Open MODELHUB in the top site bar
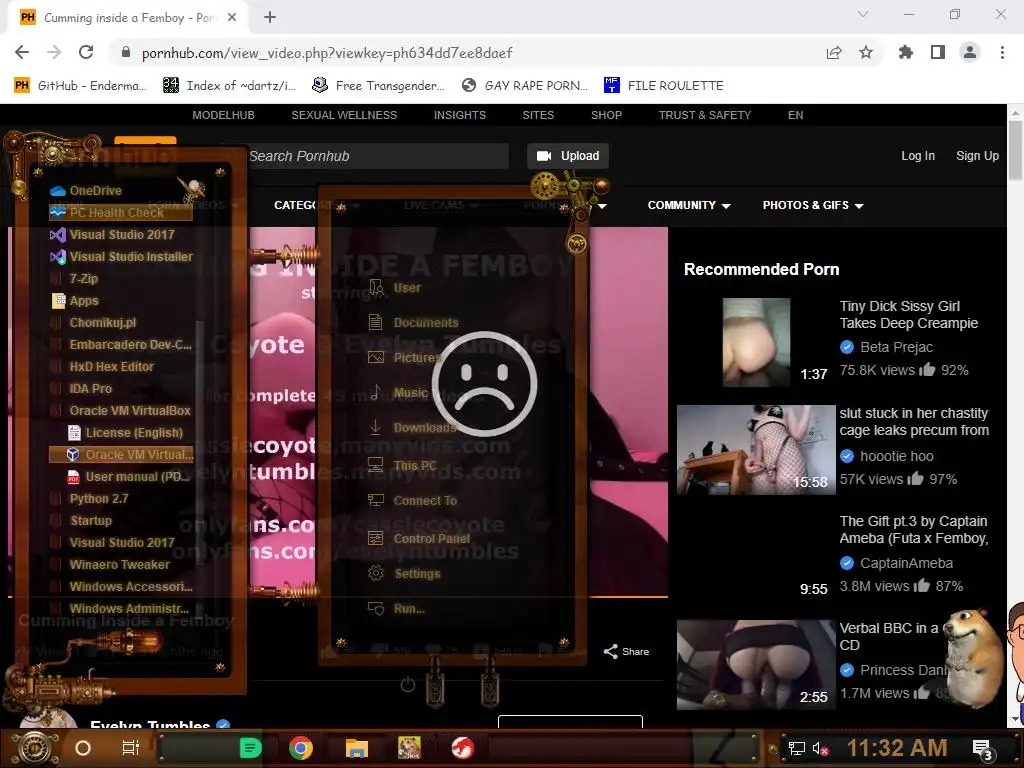The image size is (1024, 768). (223, 115)
